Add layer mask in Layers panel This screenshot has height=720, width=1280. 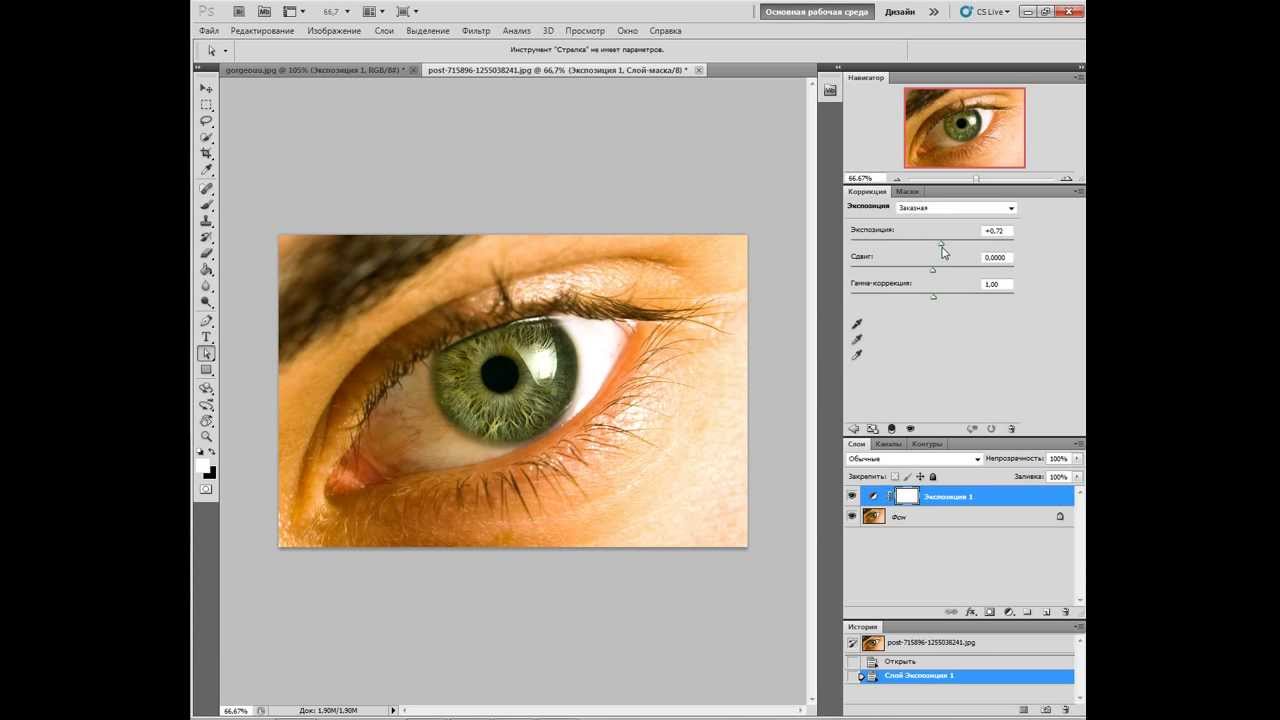990,612
